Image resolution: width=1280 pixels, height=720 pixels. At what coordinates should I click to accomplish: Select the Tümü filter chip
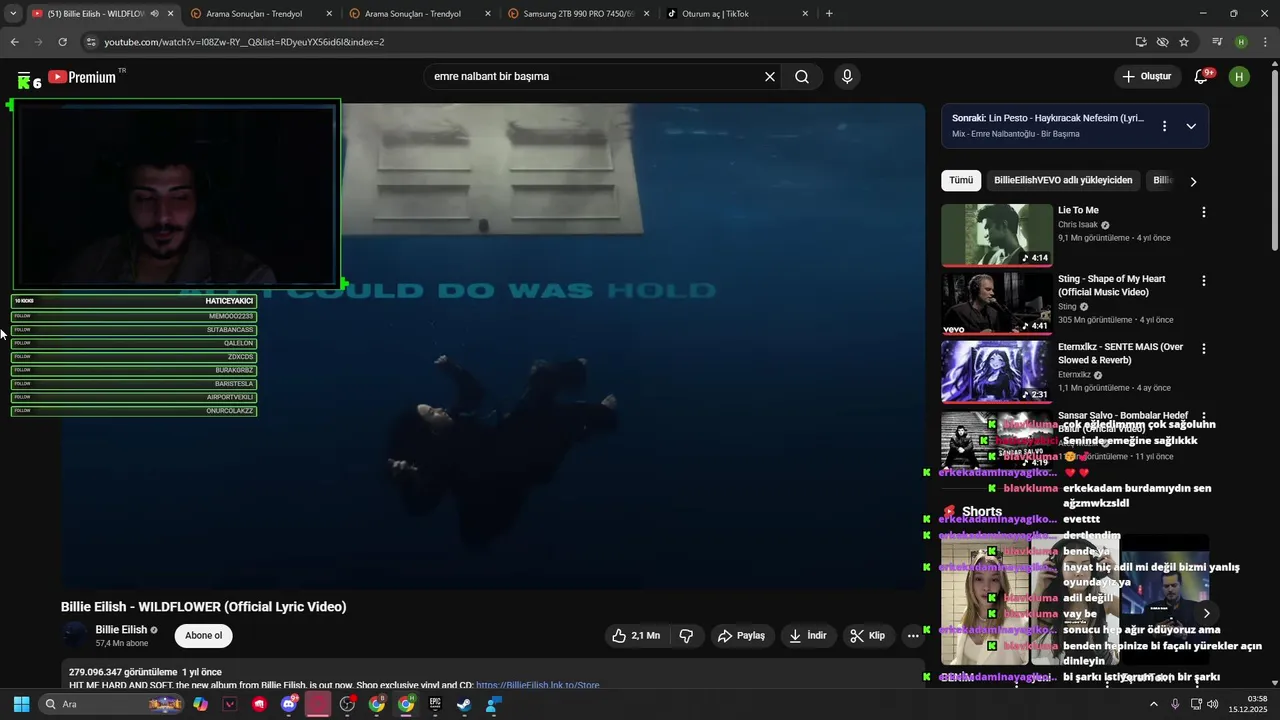(961, 180)
